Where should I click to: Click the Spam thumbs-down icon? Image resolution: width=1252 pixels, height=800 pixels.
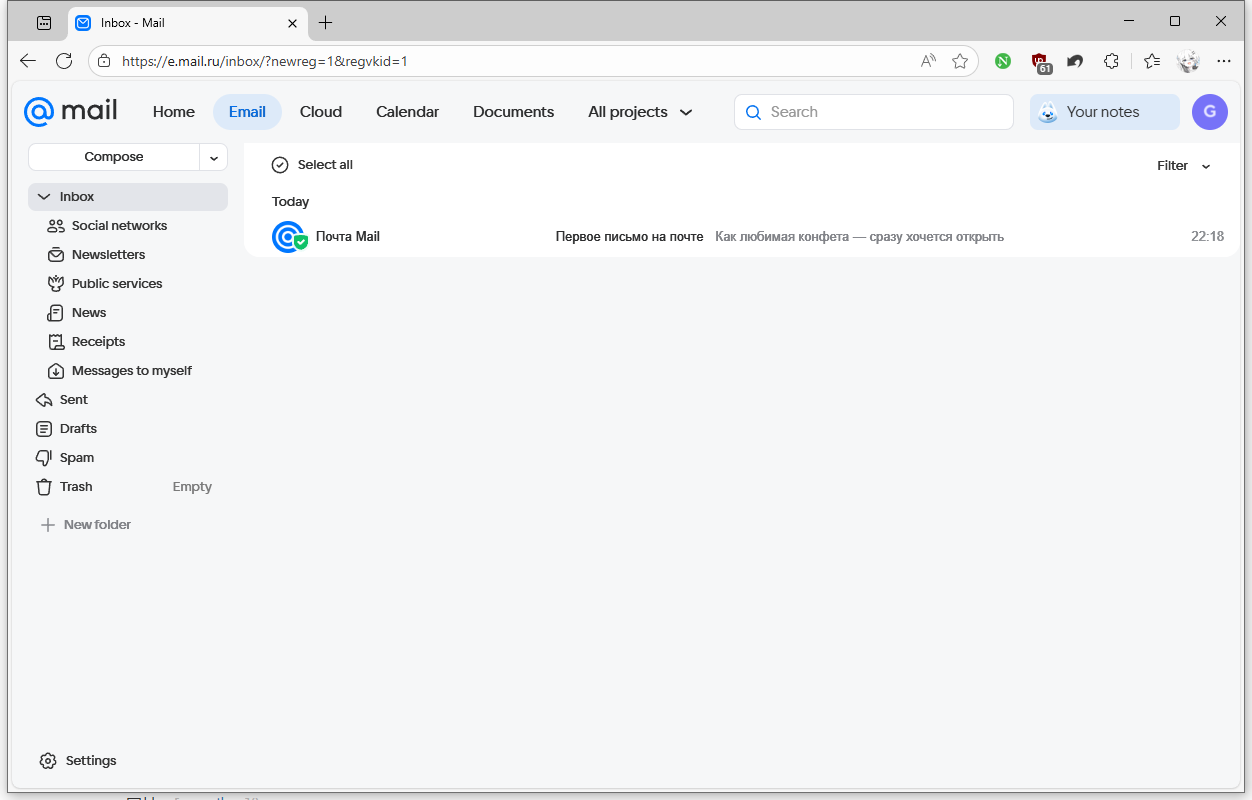(44, 458)
